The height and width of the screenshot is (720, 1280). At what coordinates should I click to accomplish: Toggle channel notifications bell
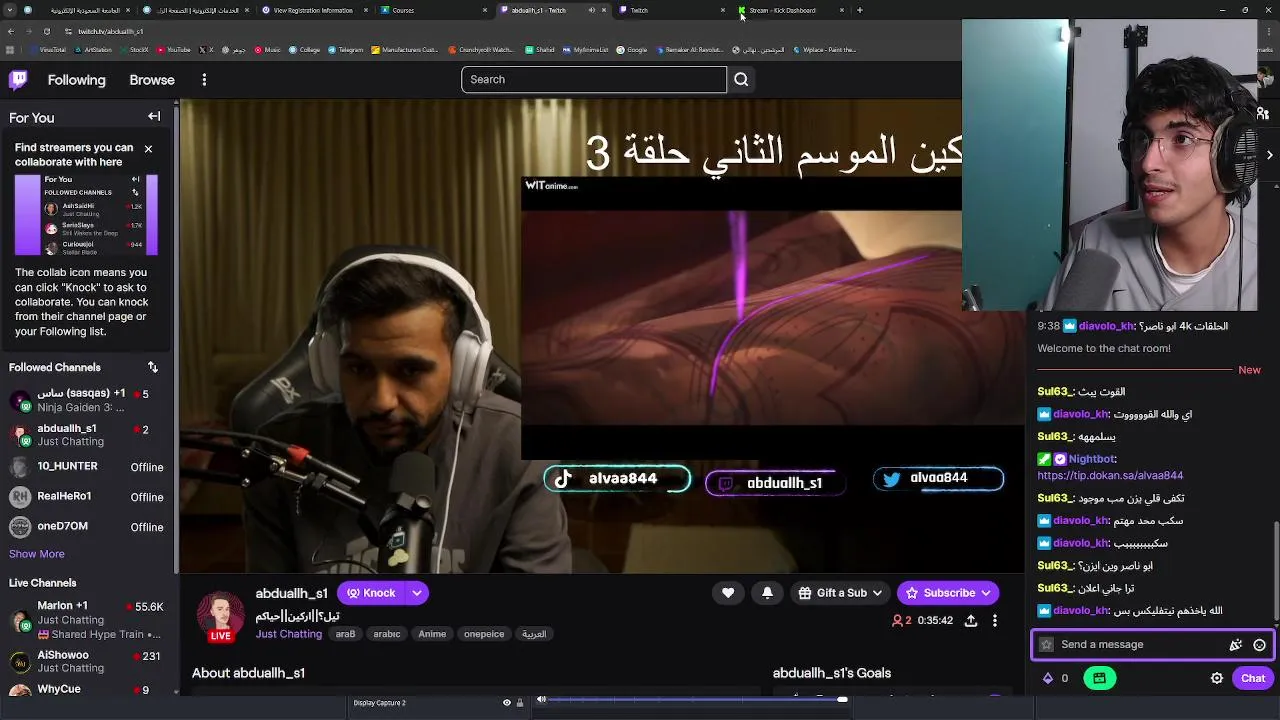pos(767,593)
